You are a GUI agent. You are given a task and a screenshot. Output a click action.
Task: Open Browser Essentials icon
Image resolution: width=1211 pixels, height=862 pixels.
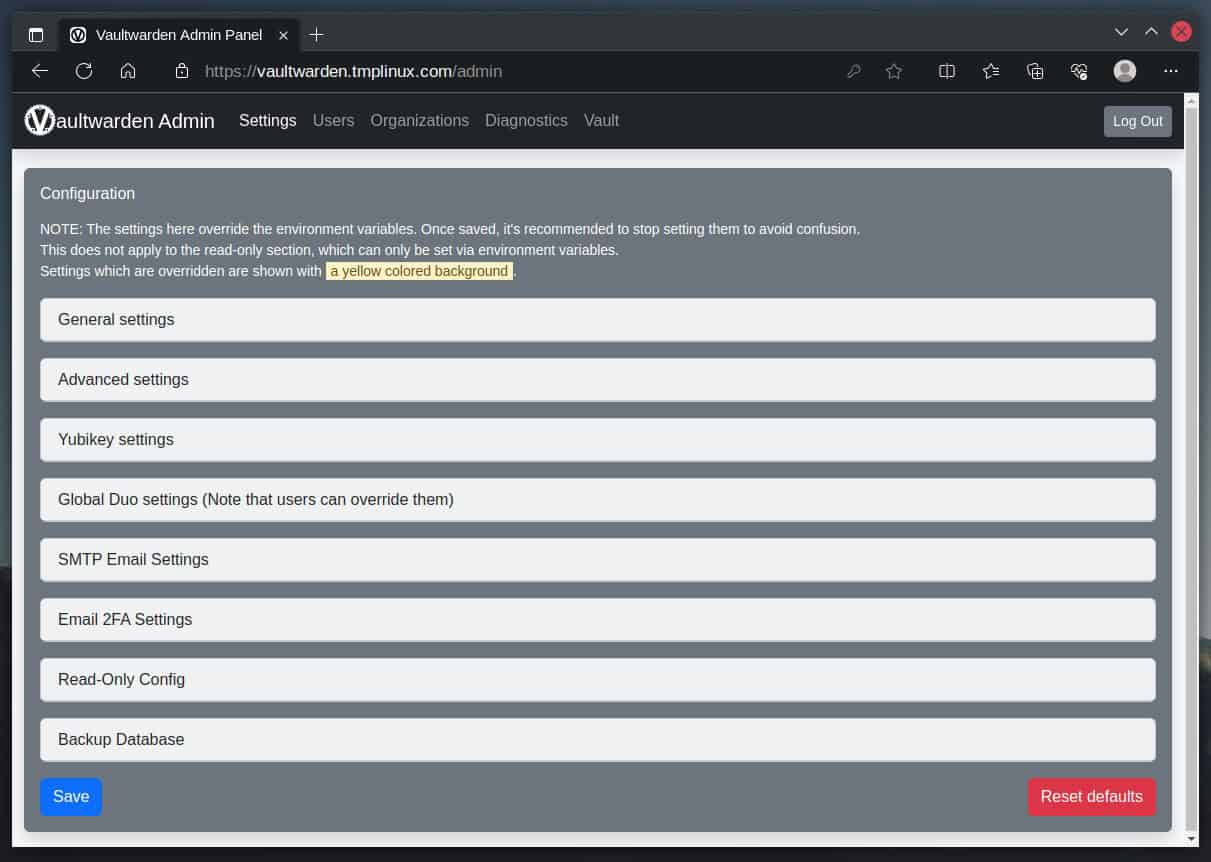pyautogui.click(x=1079, y=71)
